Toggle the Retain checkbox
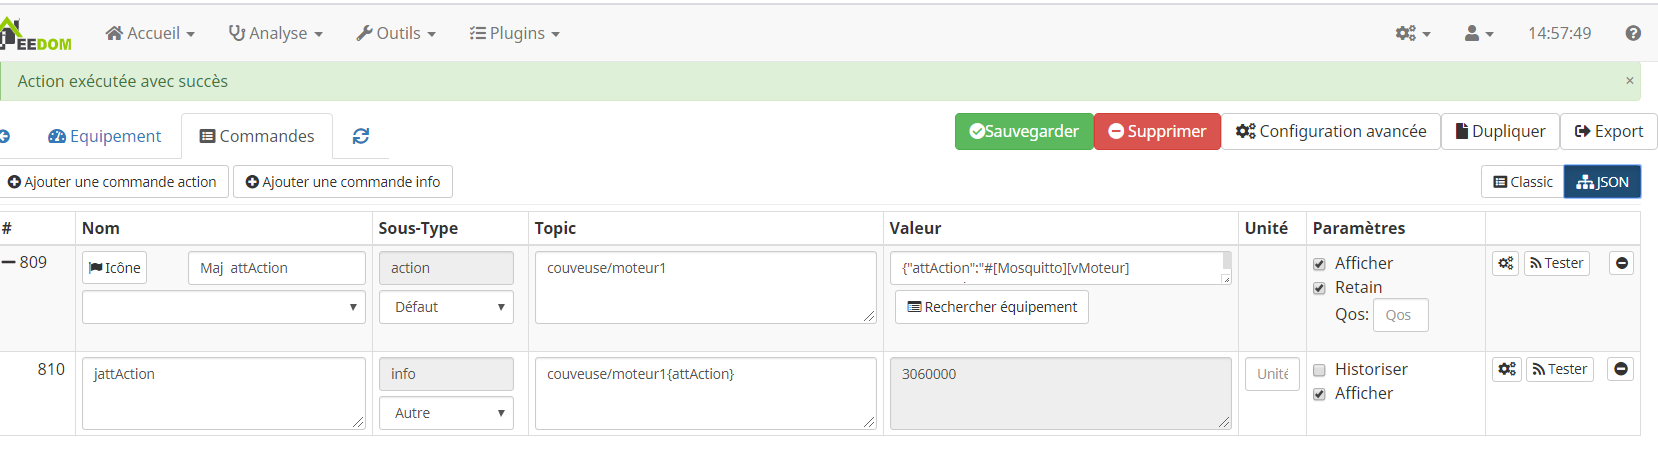Viewport: 1658px width, 452px height. pyautogui.click(x=1319, y=288)
